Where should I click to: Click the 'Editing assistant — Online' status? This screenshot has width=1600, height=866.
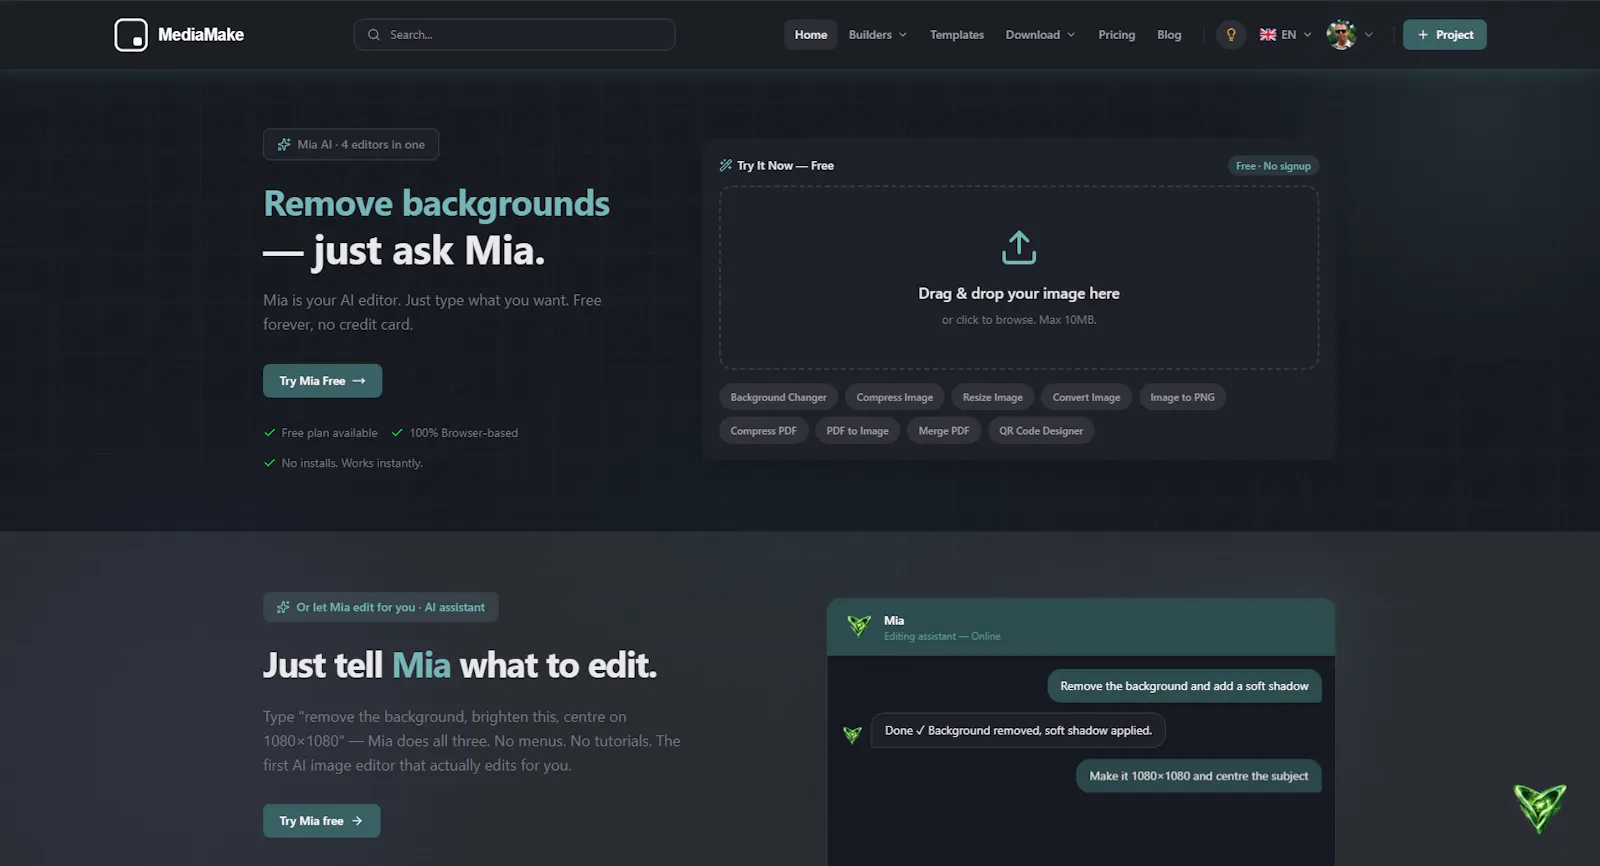pos(942,637)
